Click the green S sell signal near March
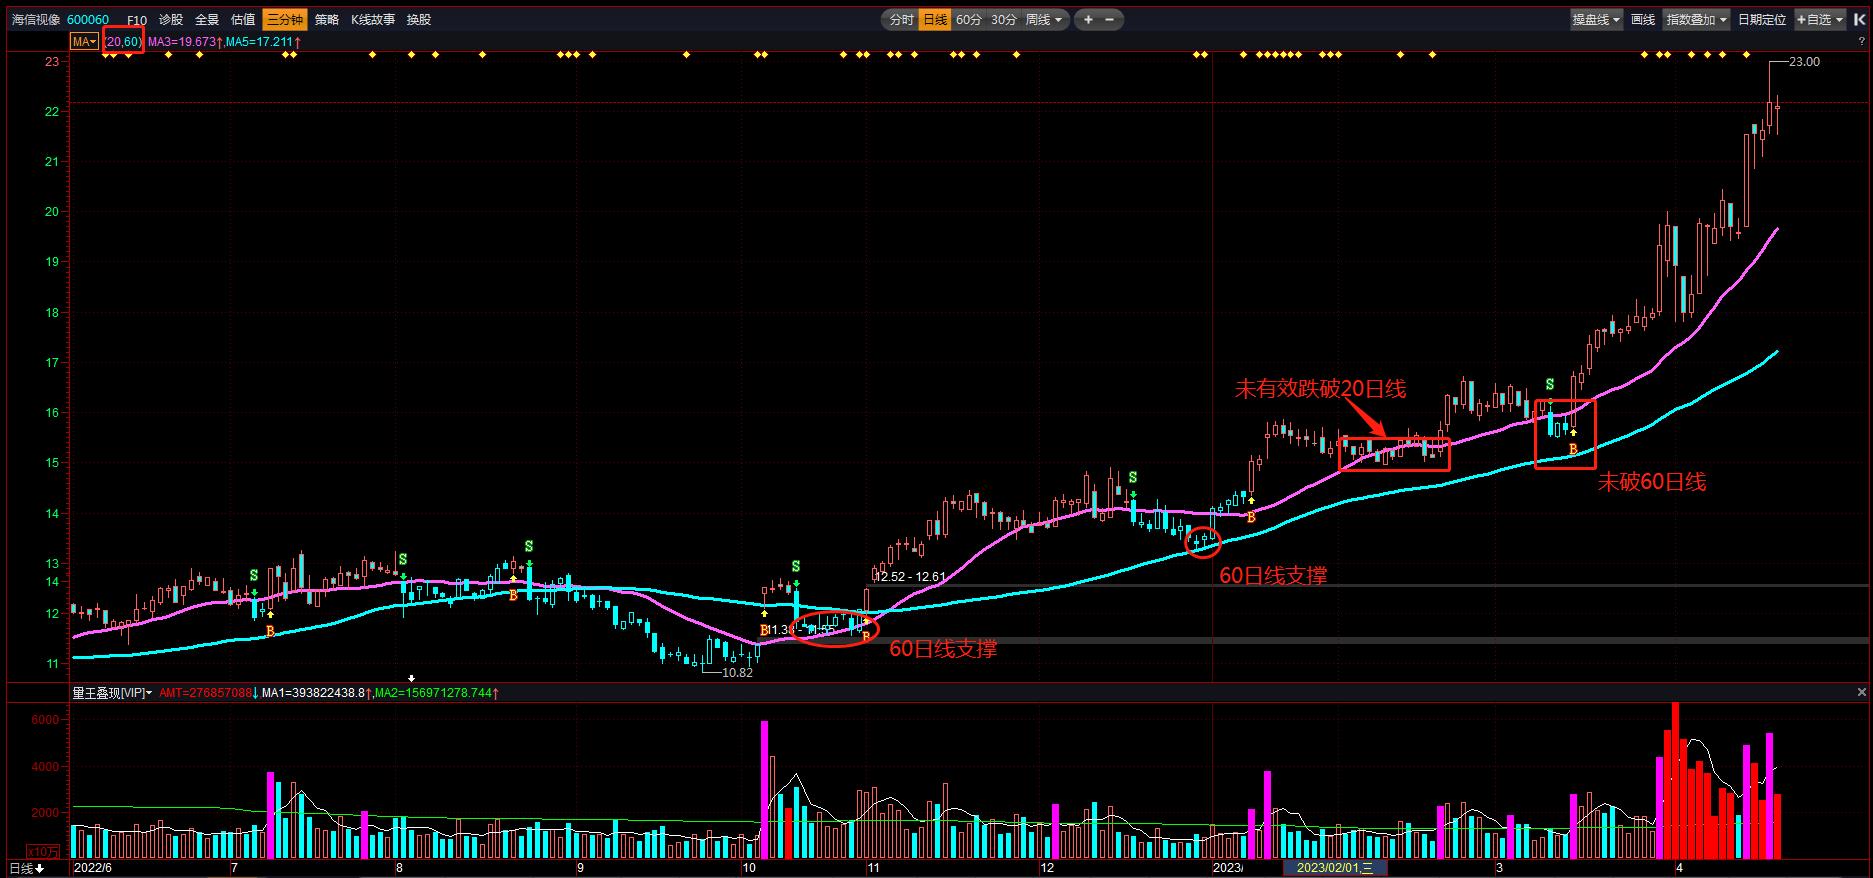 click(1549, 384)
